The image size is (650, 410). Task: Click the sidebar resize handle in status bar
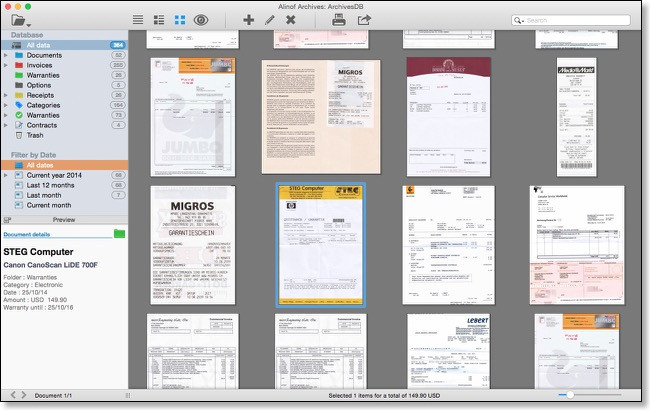(127, 395)
